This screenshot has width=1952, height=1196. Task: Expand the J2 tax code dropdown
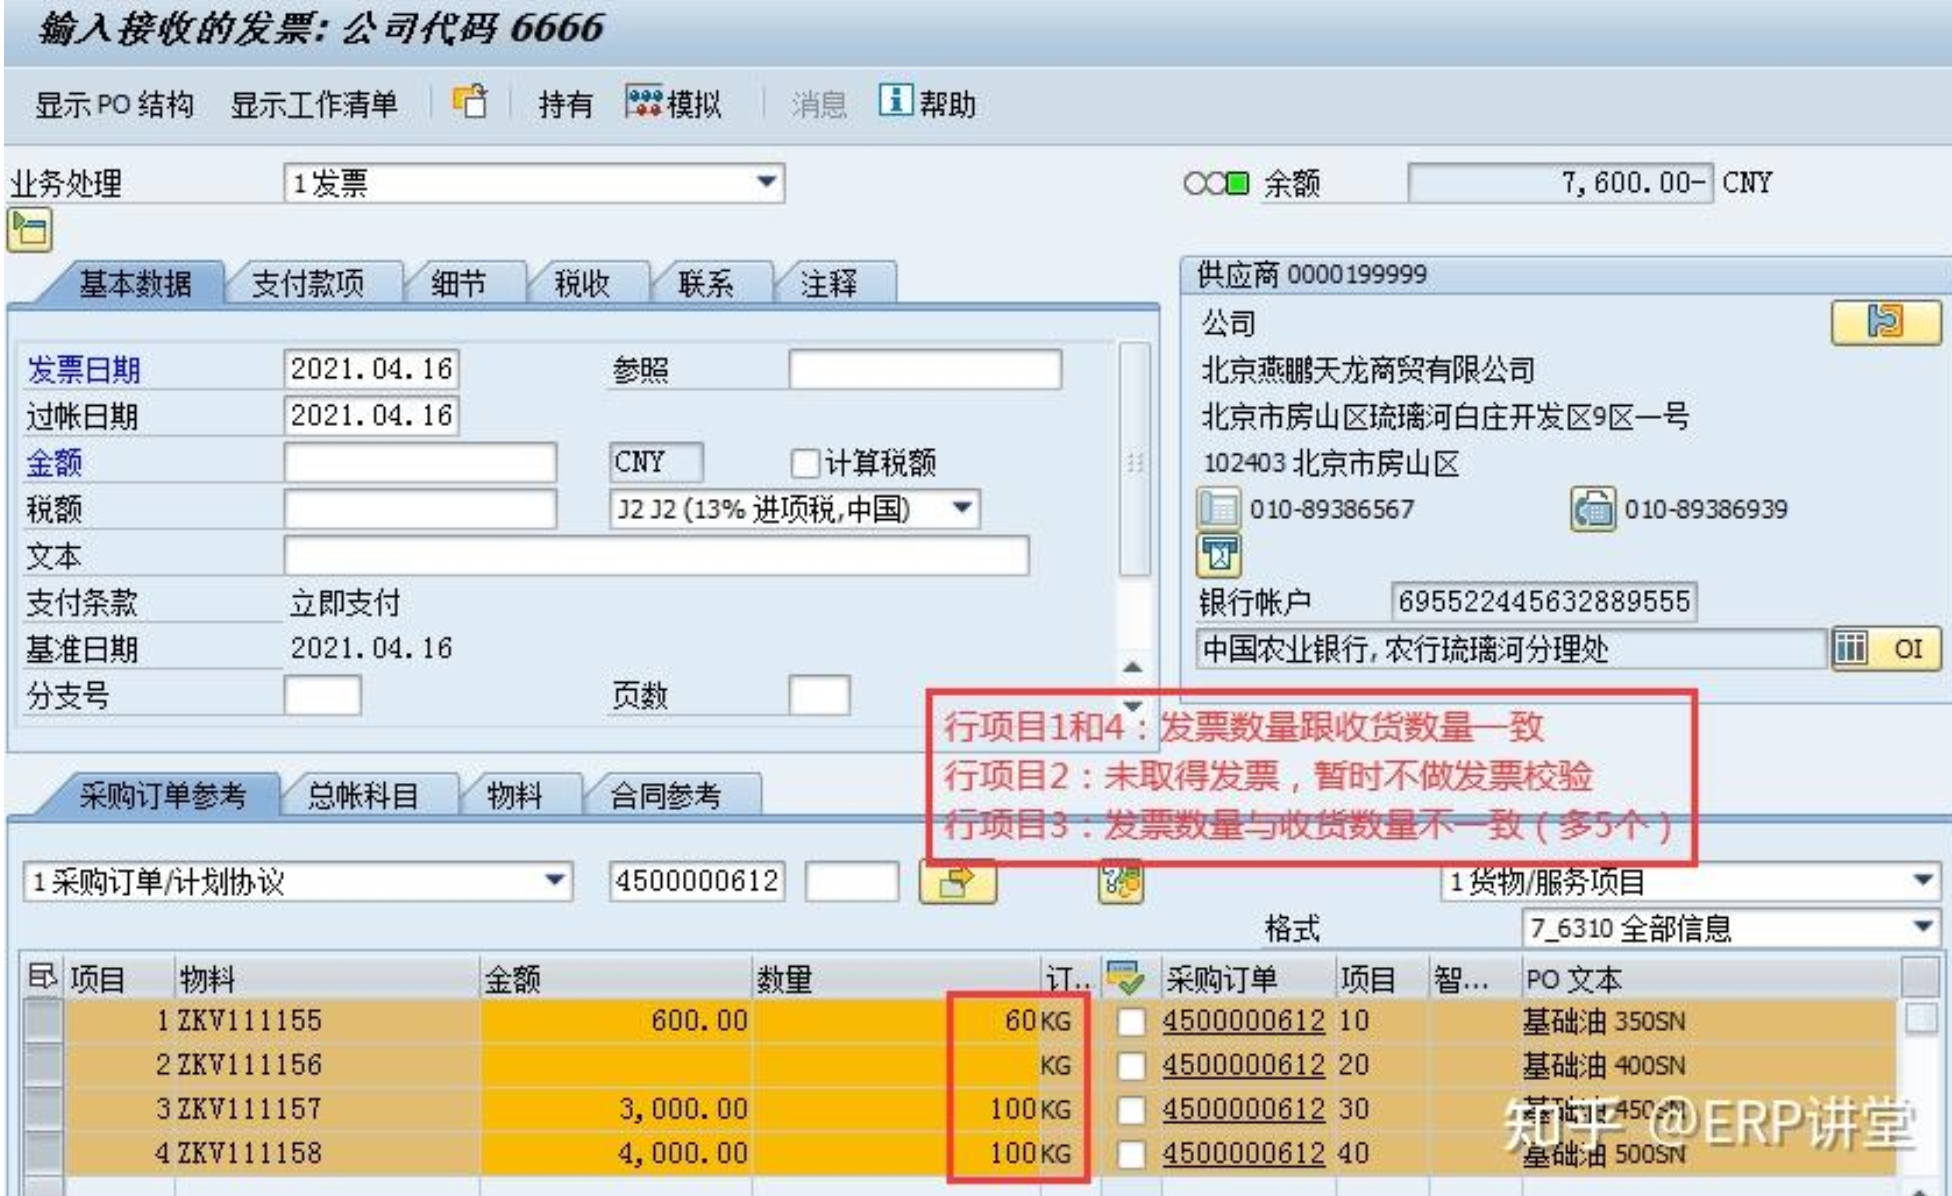point(962,508)
